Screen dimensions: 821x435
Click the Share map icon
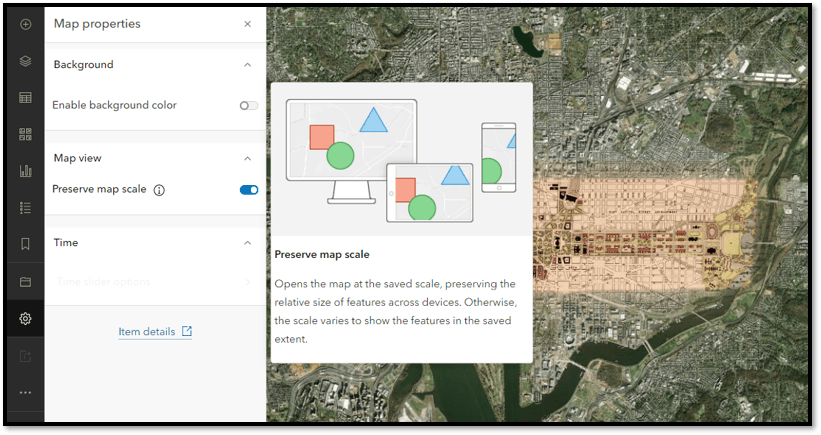pos(25,356)
